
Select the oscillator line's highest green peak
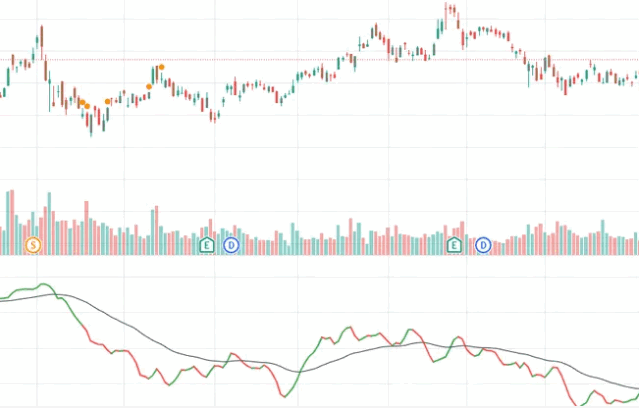pos(44,286)
